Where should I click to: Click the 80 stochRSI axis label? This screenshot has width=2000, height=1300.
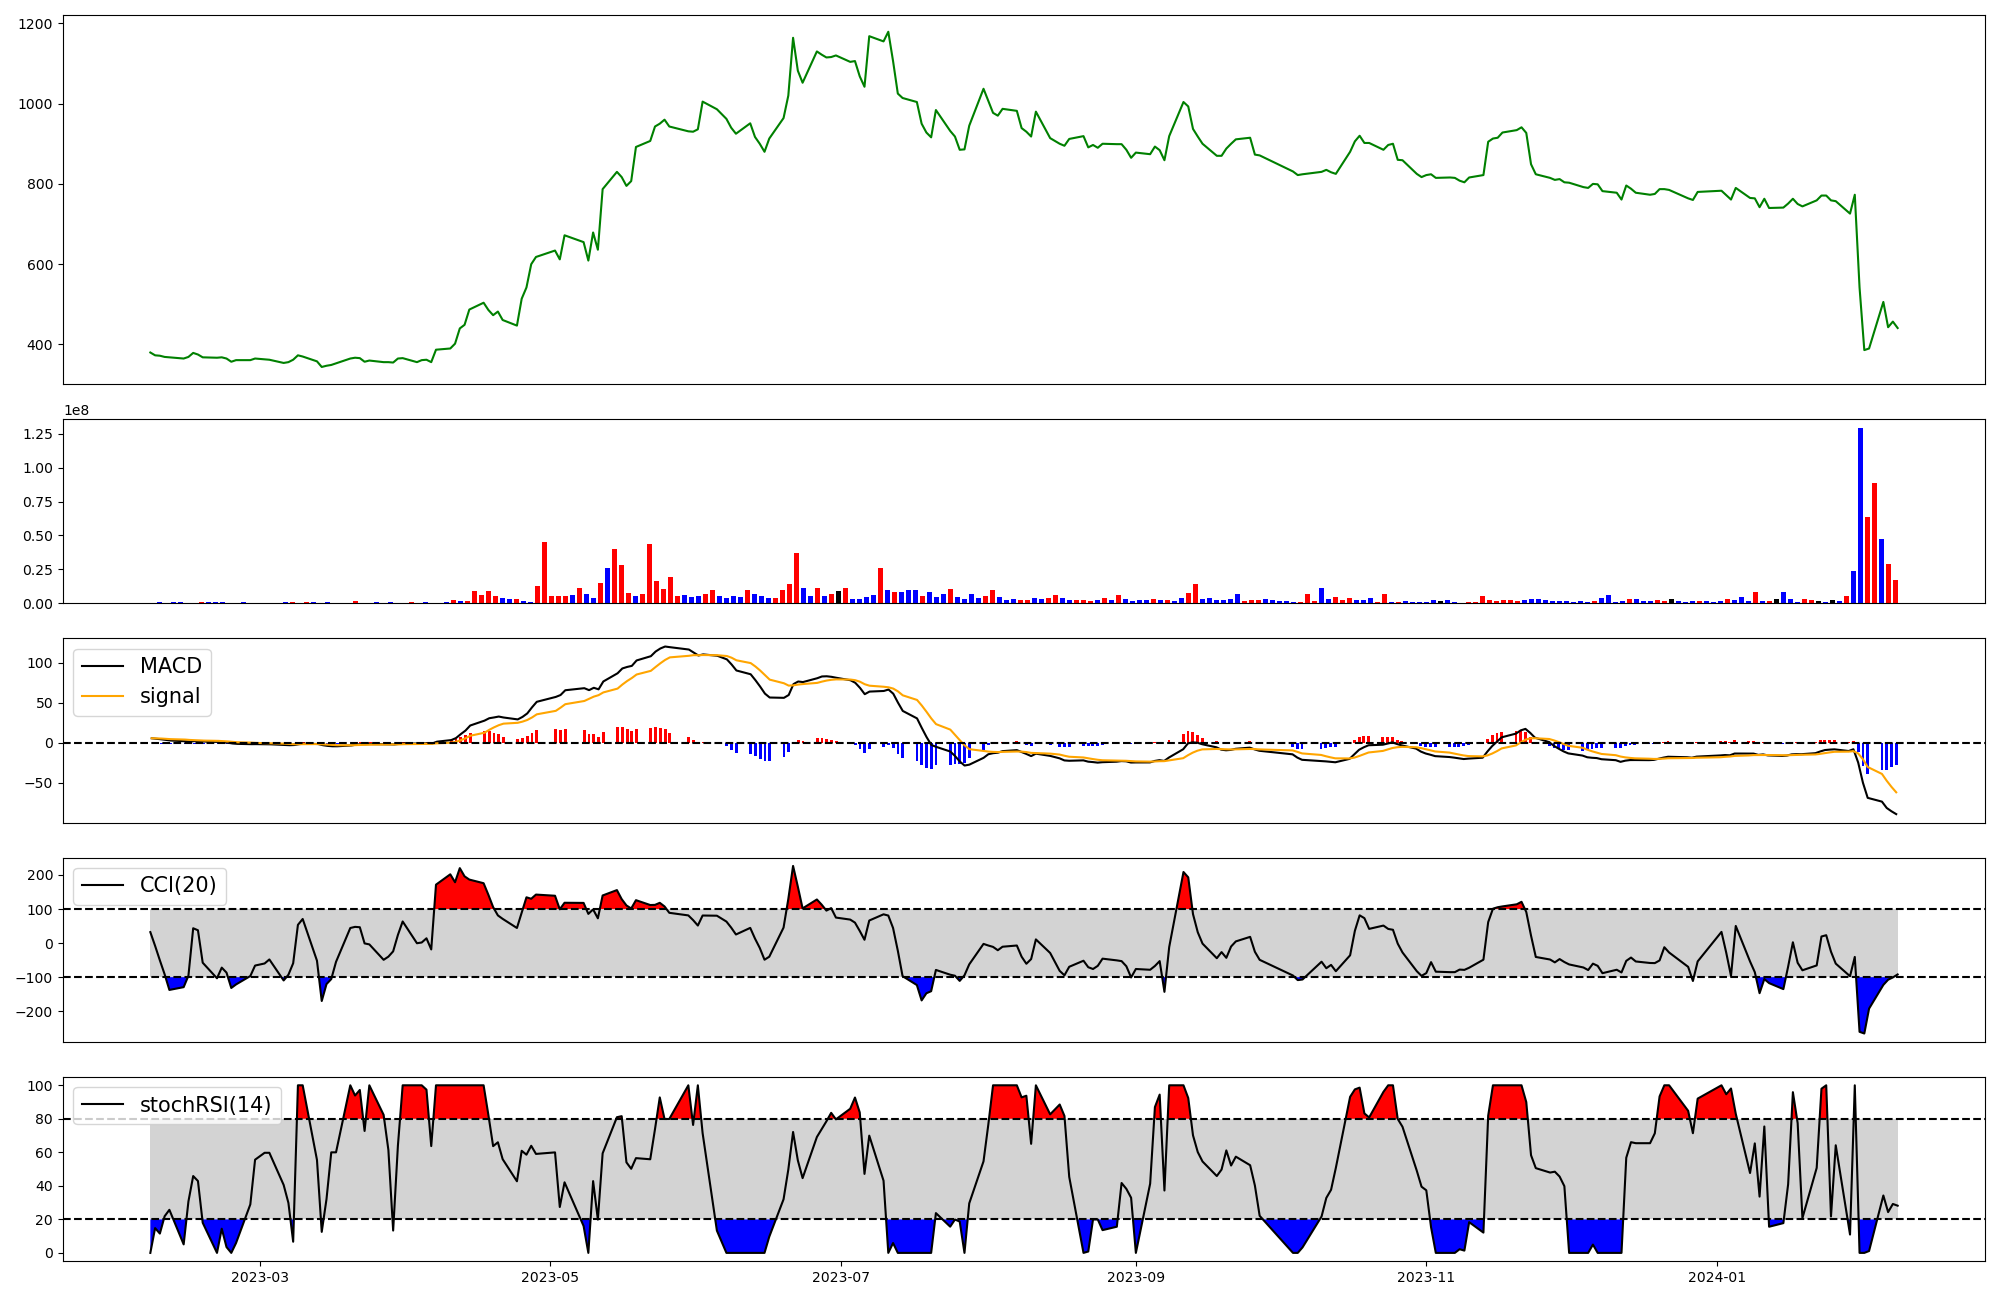pos(45,1120)
